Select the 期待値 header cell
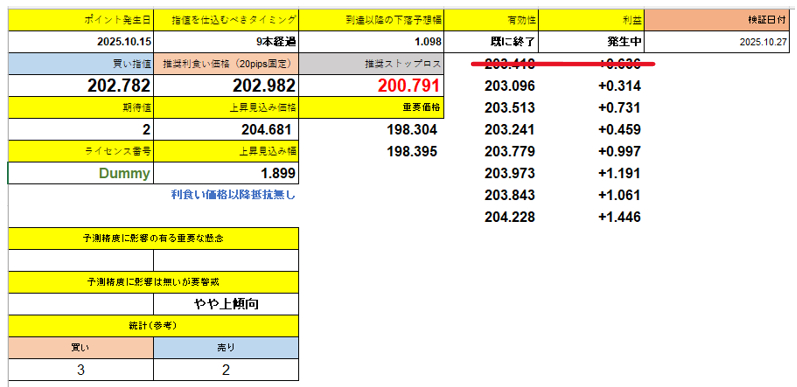Image resolution: width=797 pixels, height=387 pixels. 81,108
